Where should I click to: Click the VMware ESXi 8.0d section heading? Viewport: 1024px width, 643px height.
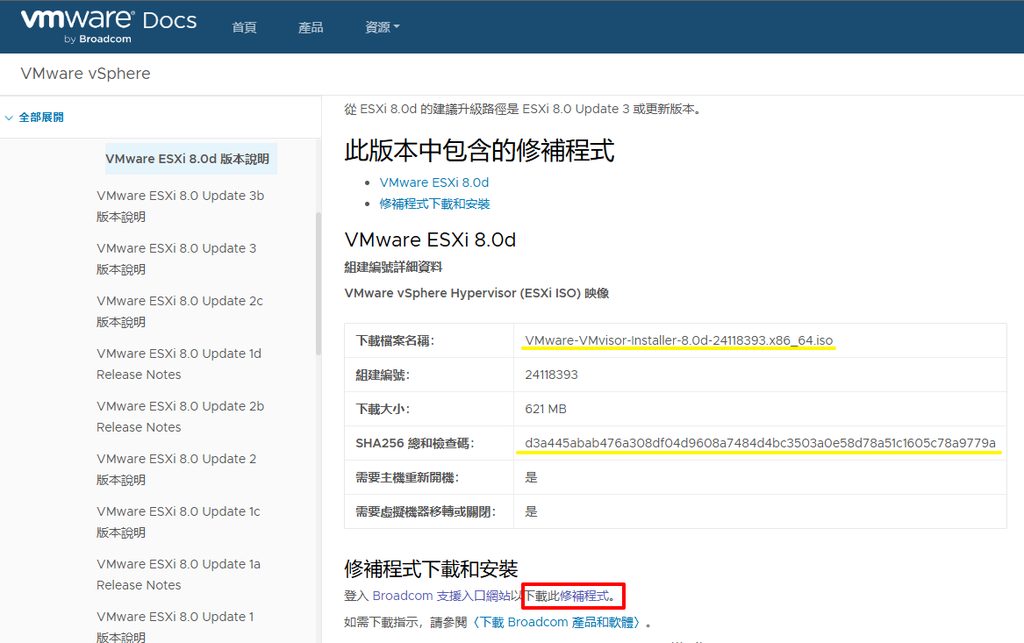click(430, 240)
